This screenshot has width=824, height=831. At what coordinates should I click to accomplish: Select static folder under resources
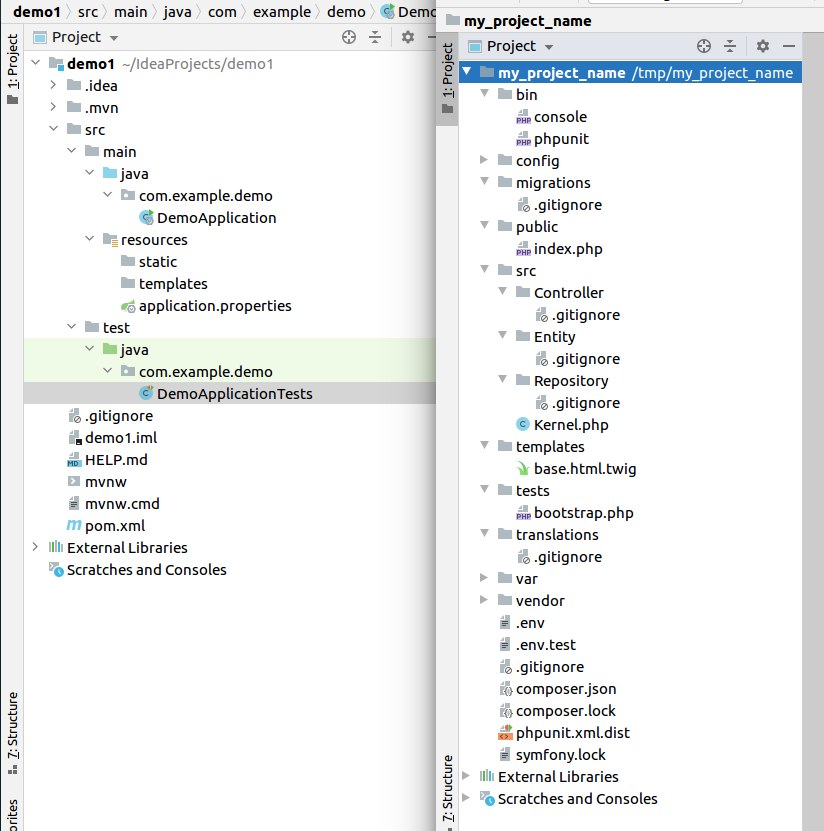[x=149, y=262]
